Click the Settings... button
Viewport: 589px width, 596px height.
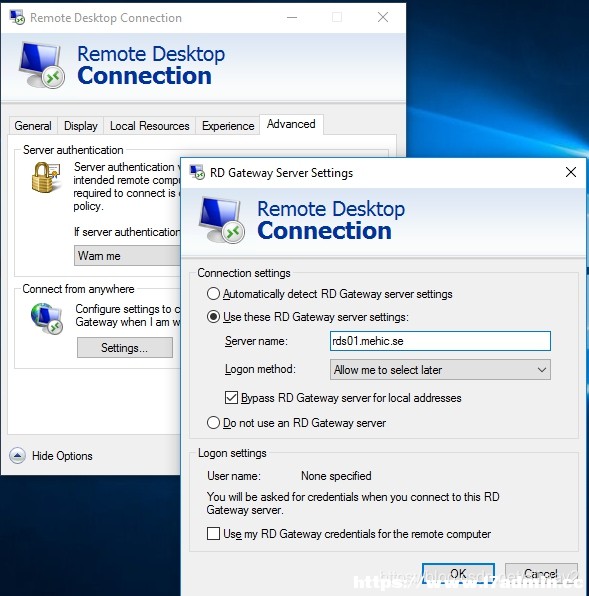pos(125,347)
